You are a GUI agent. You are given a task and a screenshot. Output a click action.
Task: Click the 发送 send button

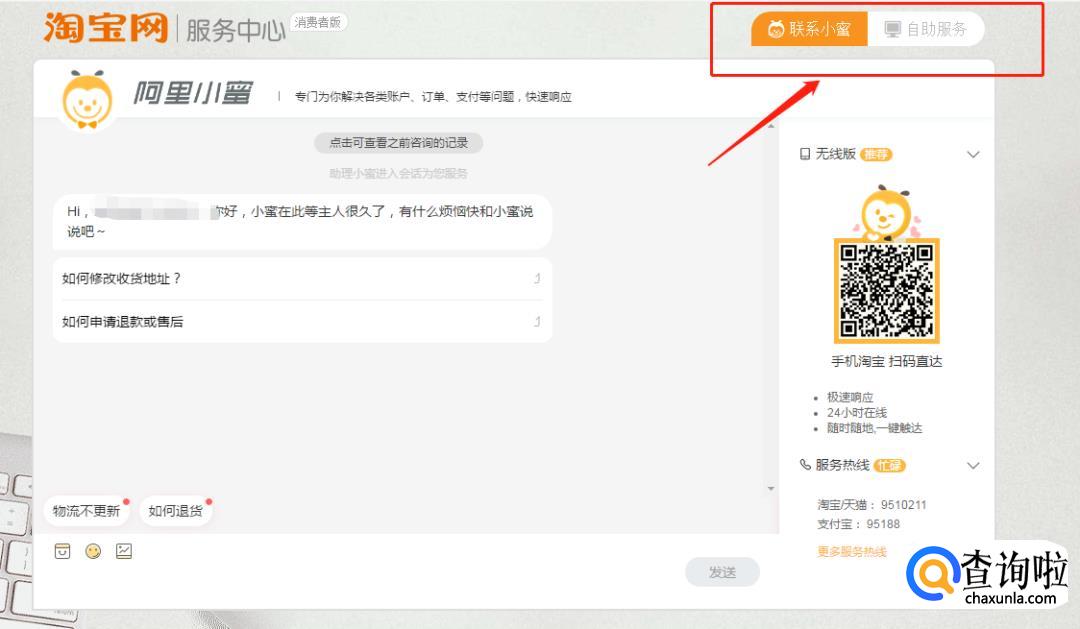pyautogui.click(x=723, y=572)
